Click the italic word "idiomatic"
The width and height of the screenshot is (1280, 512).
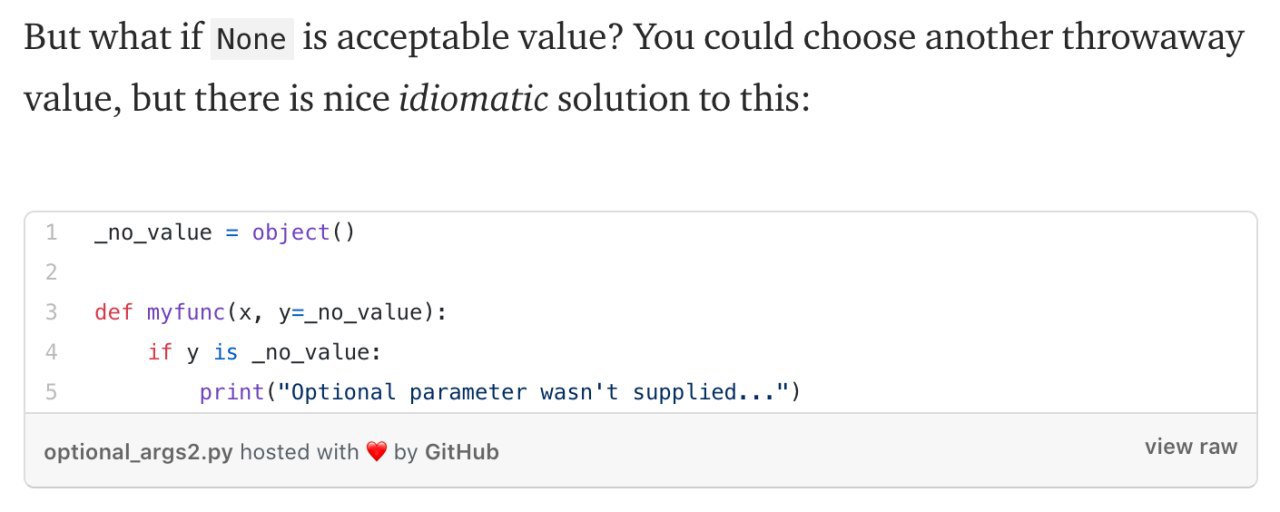tap(473, 99)
